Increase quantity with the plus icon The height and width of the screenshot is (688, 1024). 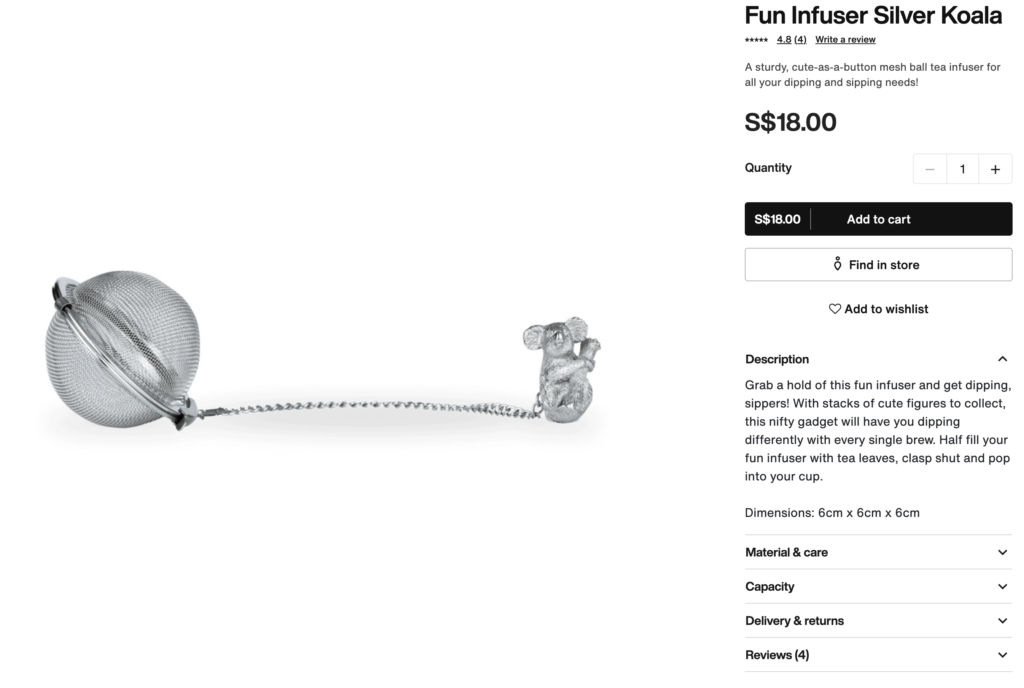point(995,169)
